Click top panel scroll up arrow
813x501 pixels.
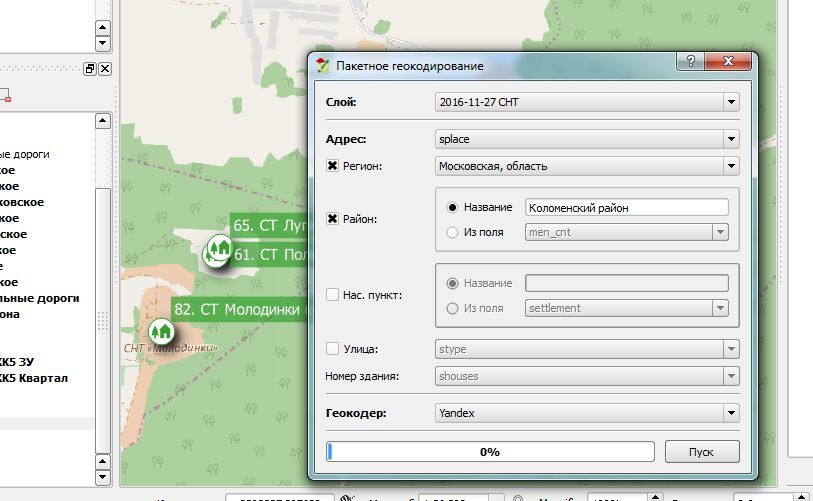(103, 27)
